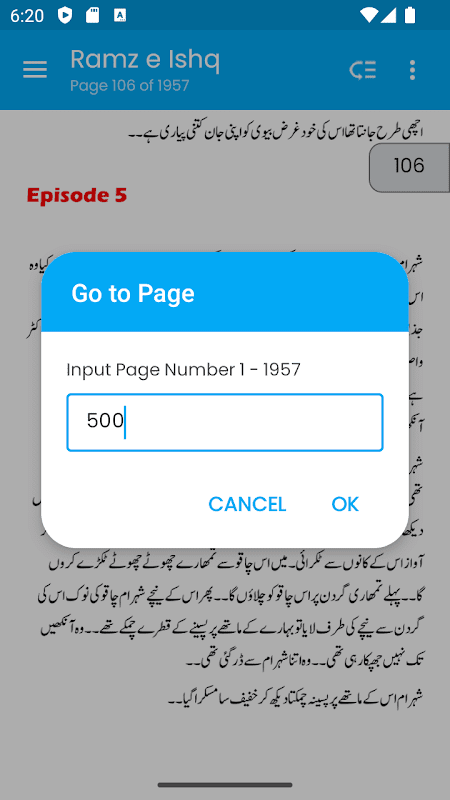Open the three-dot overflow menu
Screen dimensions: 450x800
413,70
